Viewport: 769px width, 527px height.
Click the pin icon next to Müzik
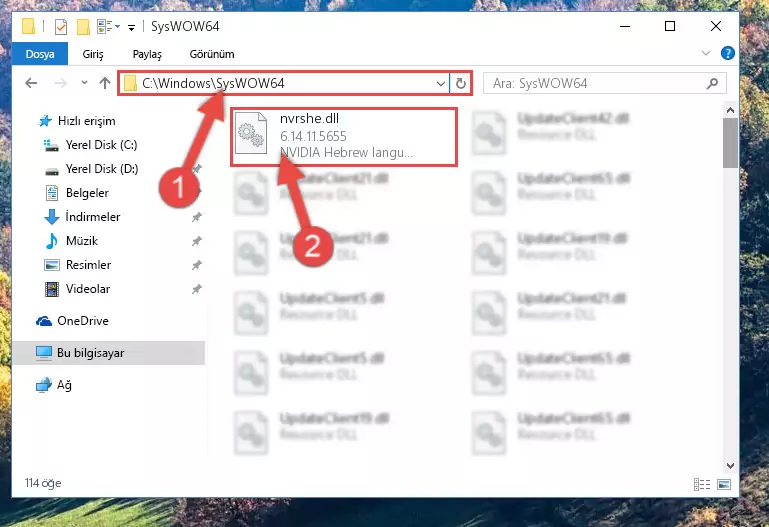tap(197, 241)
